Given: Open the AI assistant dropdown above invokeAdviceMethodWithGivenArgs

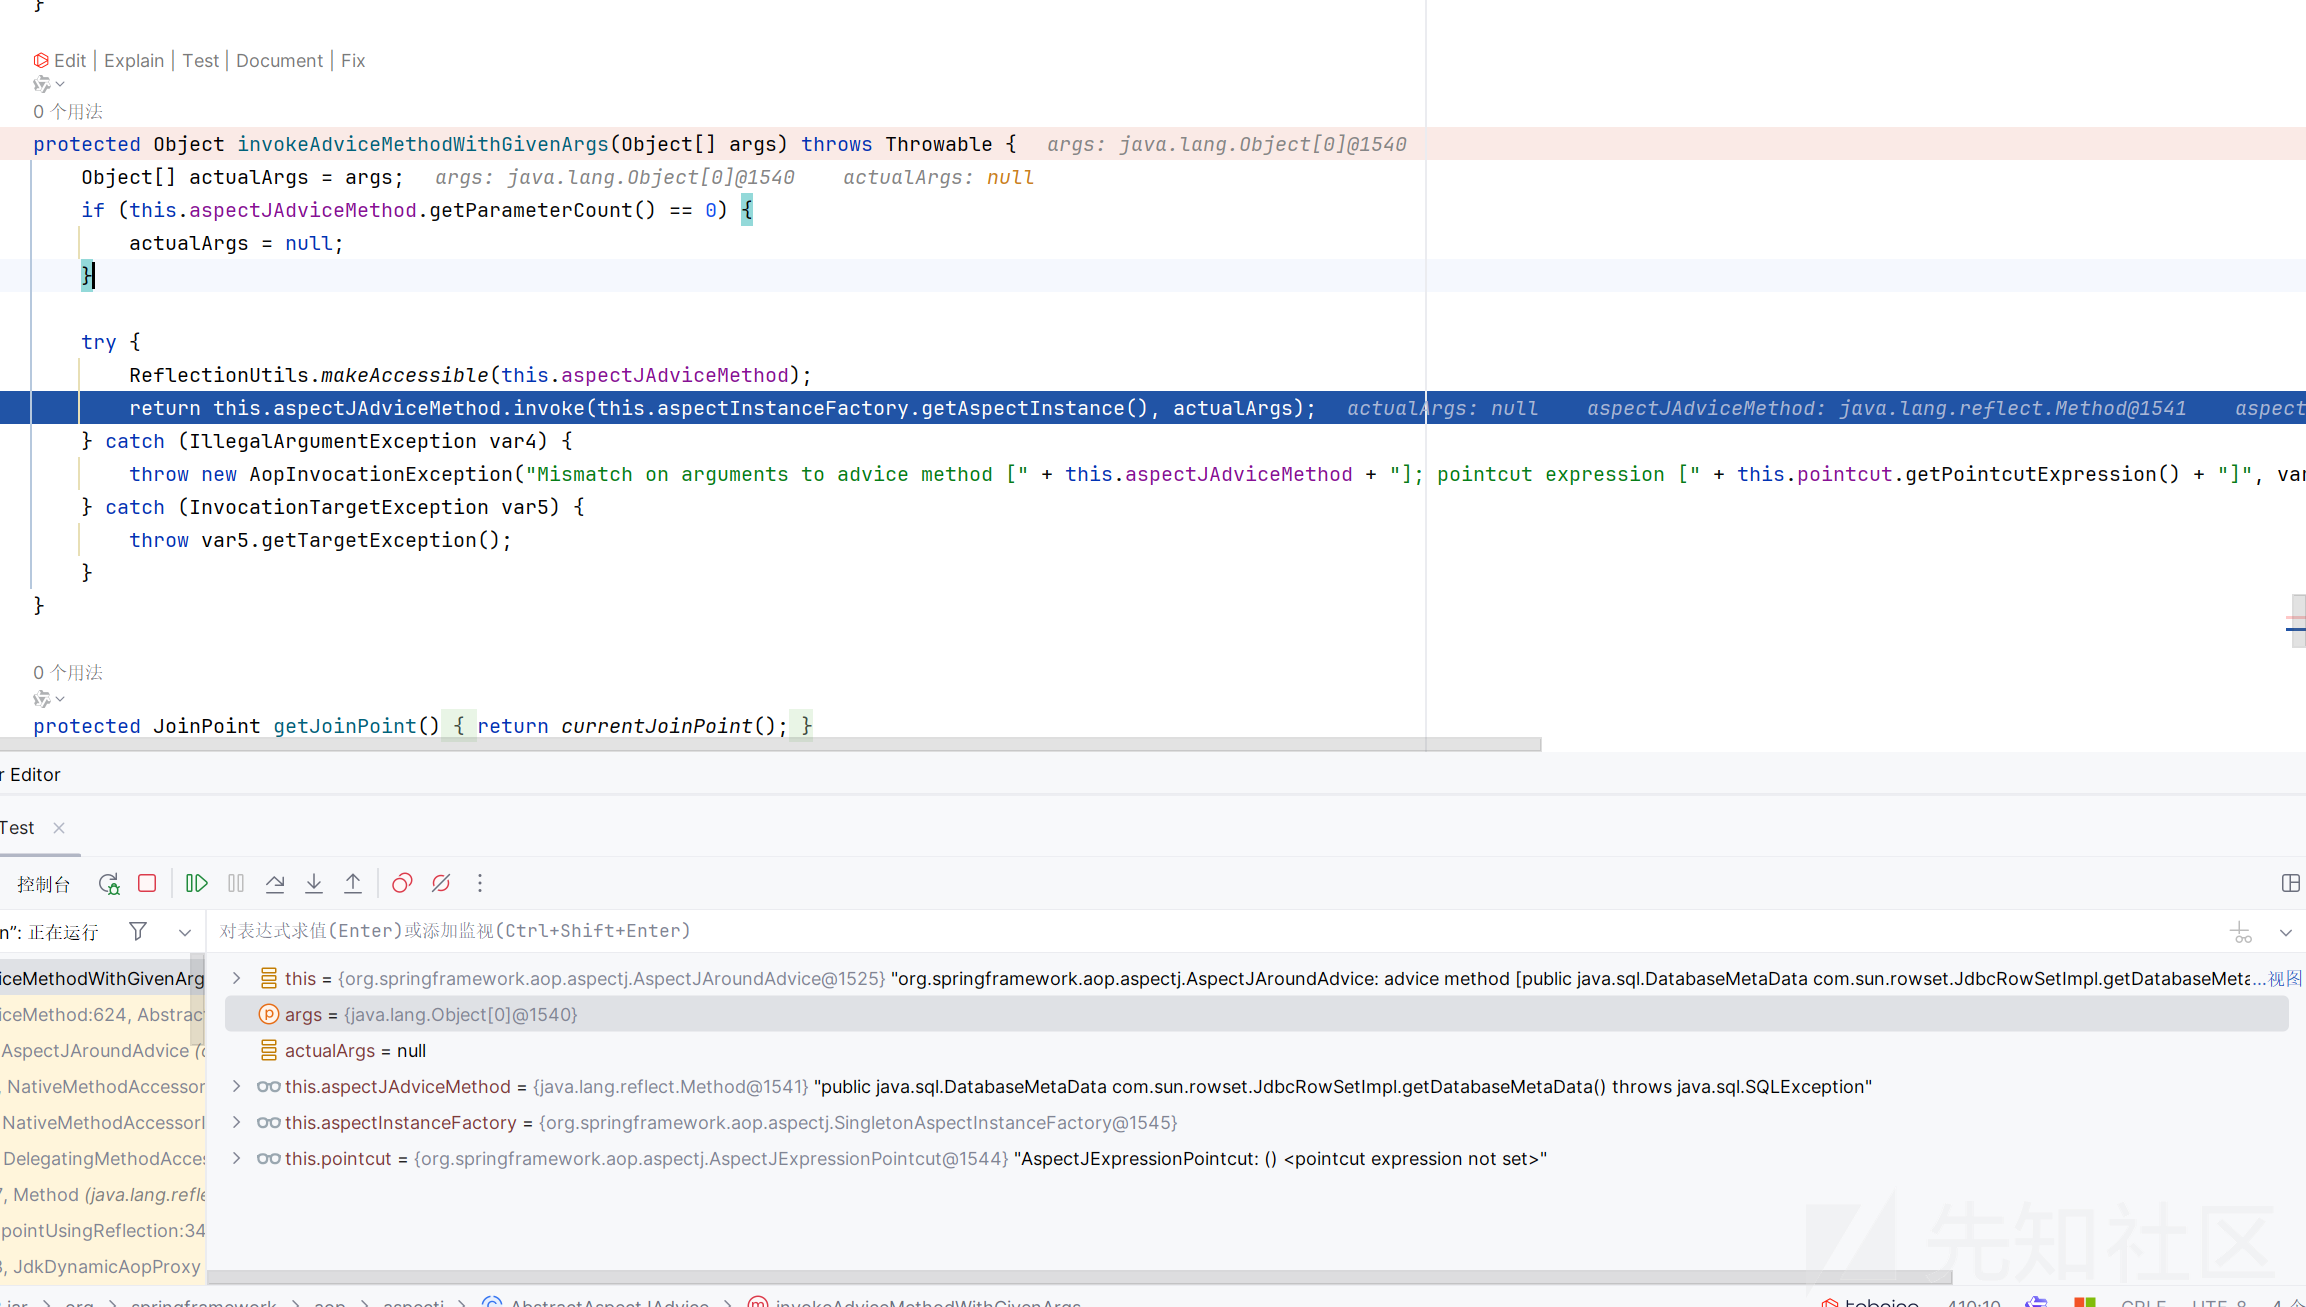Looking at the screenshot, I should pyautogui.click(x=49, y=84).
